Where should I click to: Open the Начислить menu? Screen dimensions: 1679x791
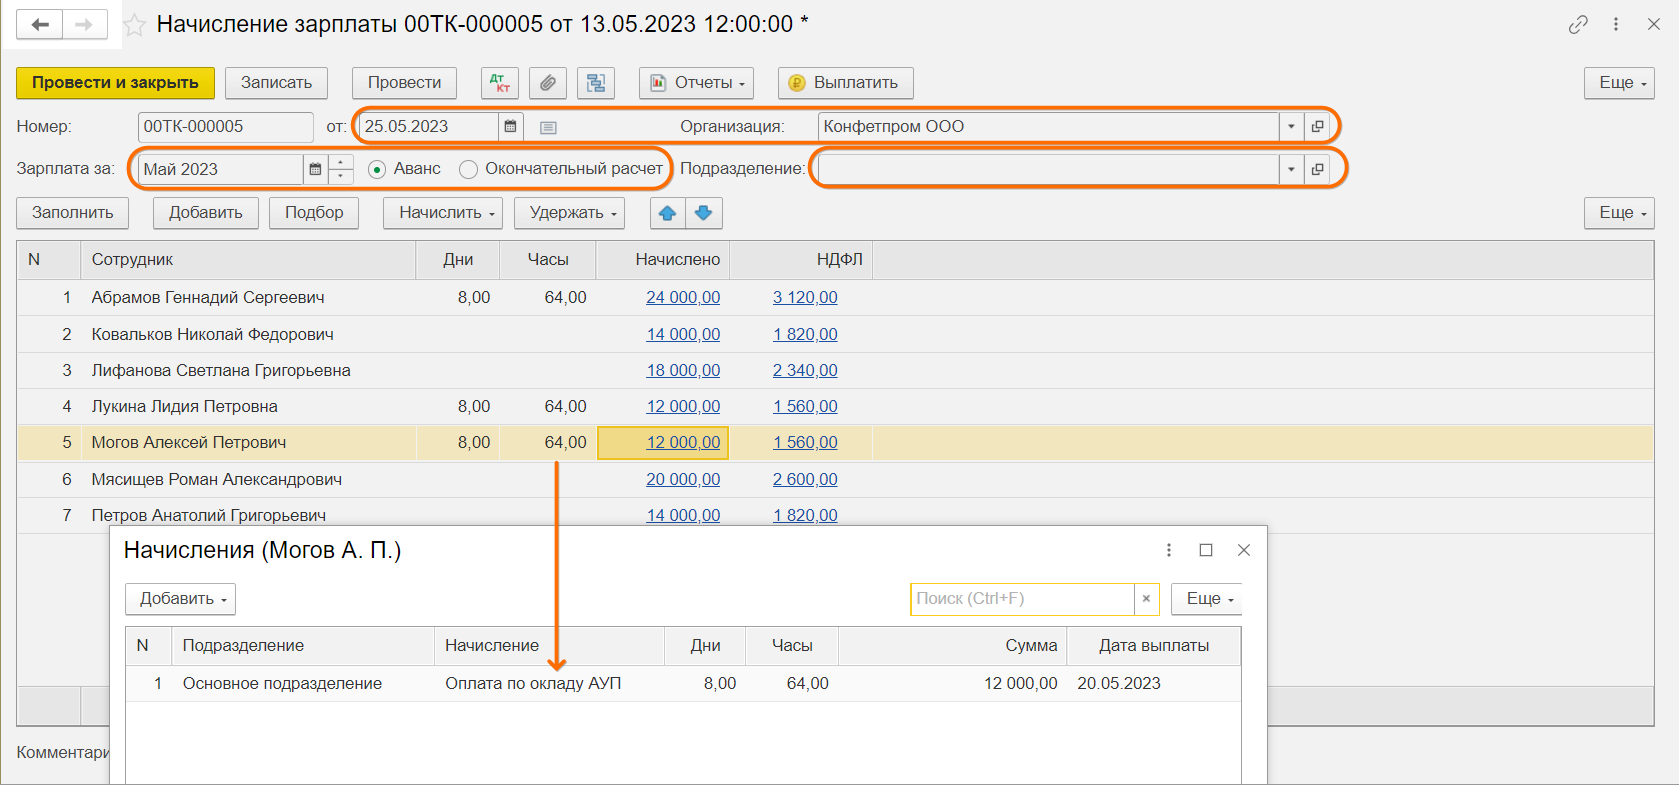pyautogui.click(x=442, y=213)
